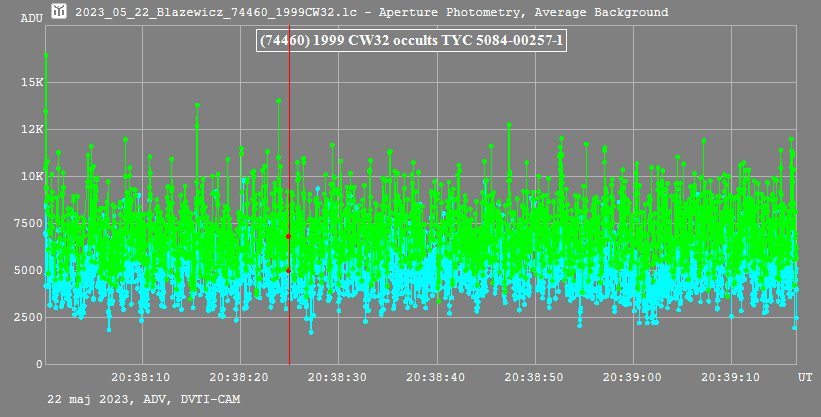Click the "20:38:20" time axis label
This screenshot has height=417, width=821.
click(239, 377)
